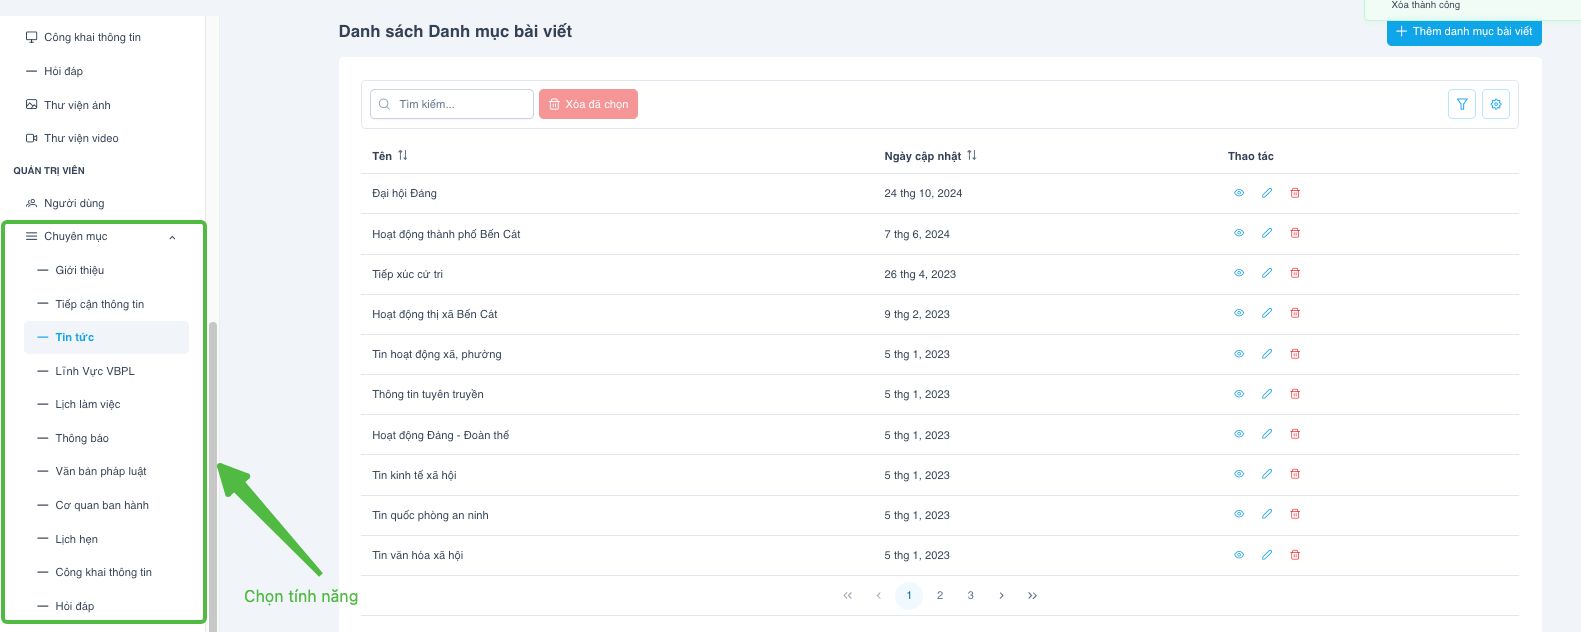The image size is (1581, 632).
Task: Sort the table by Tên column
Action: point(402,156)
